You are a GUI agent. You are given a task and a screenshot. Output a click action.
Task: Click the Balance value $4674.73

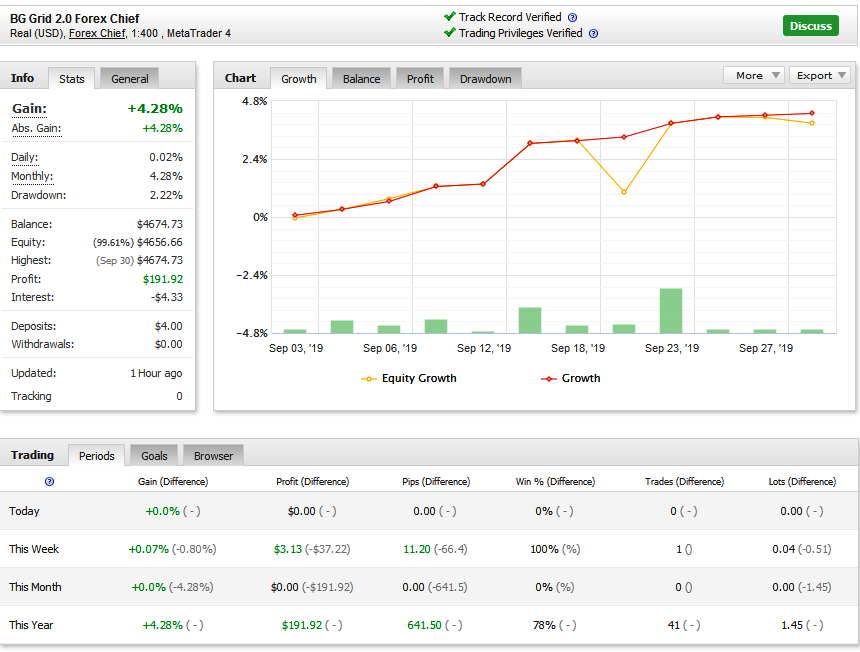pyautogui.click(x=160, y=224)
